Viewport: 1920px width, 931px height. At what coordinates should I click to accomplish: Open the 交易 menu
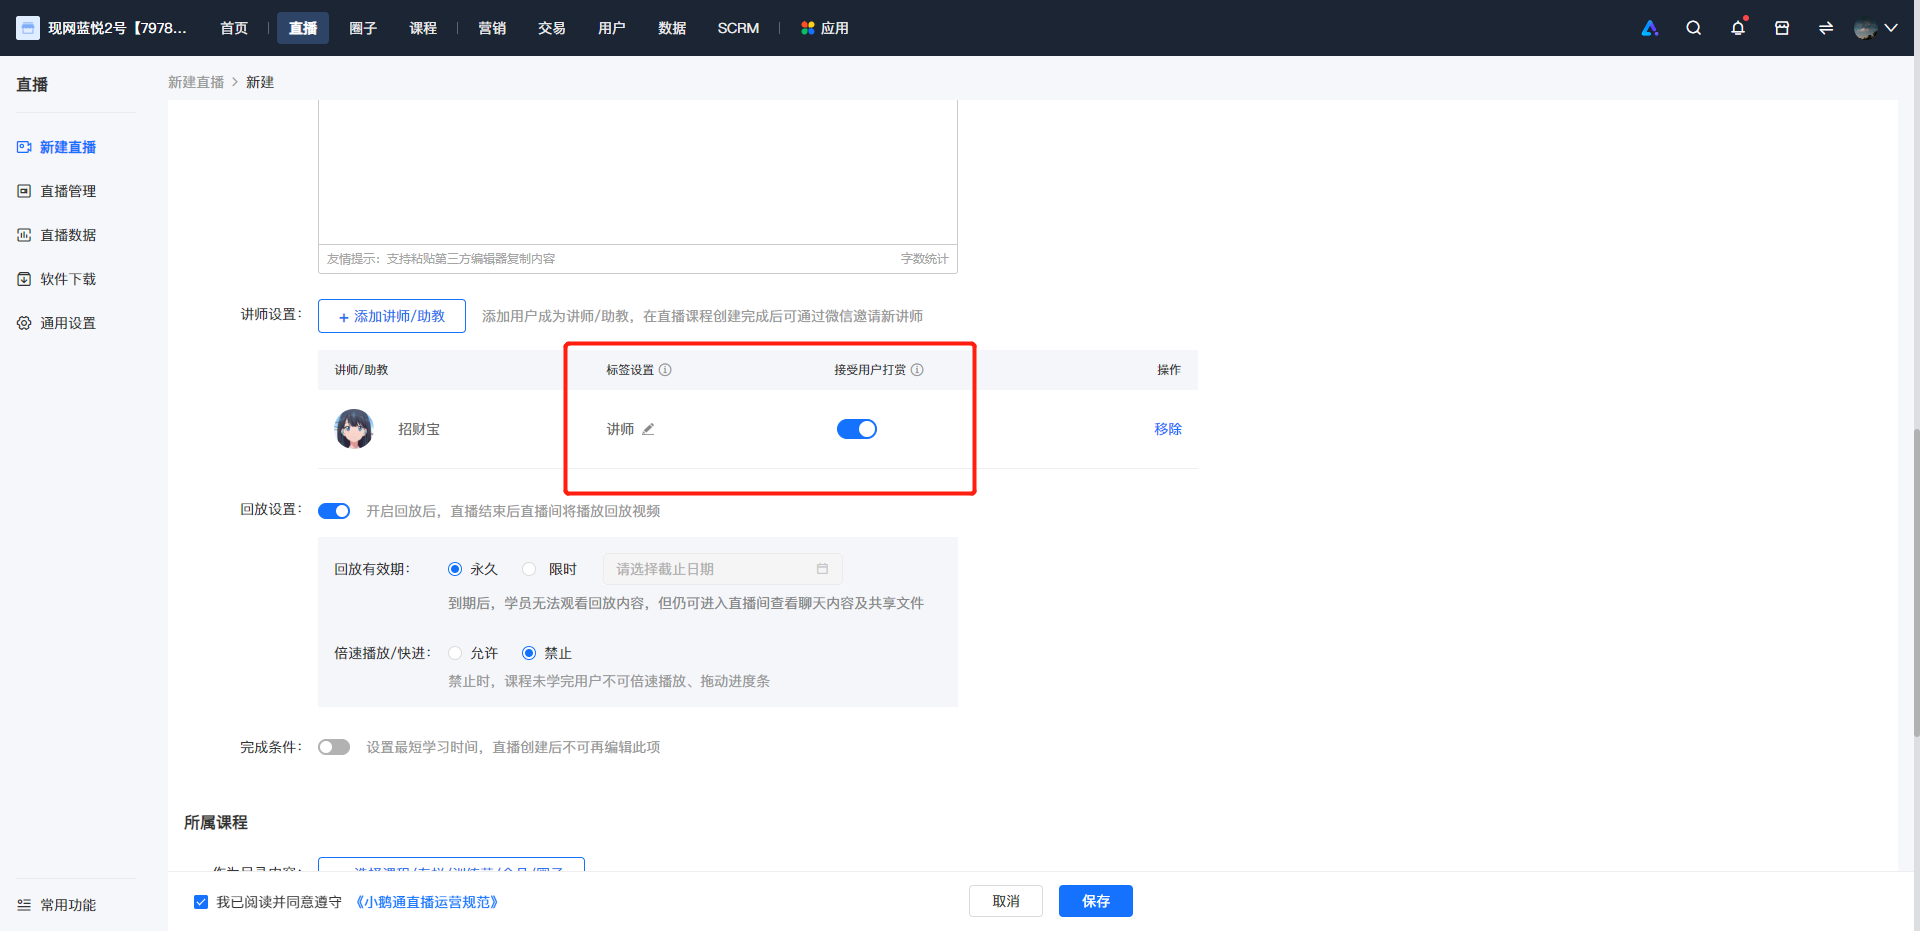[552, 28]
